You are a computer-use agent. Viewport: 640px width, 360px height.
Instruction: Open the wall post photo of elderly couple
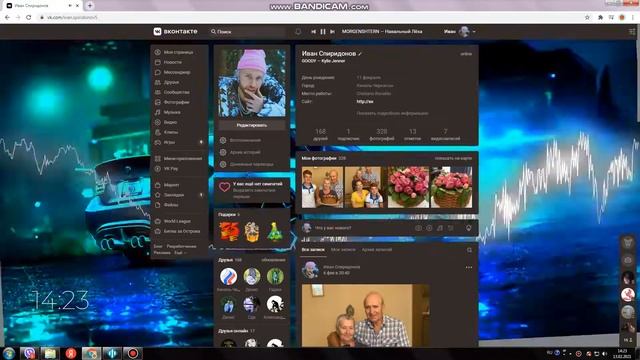(366, 316)
